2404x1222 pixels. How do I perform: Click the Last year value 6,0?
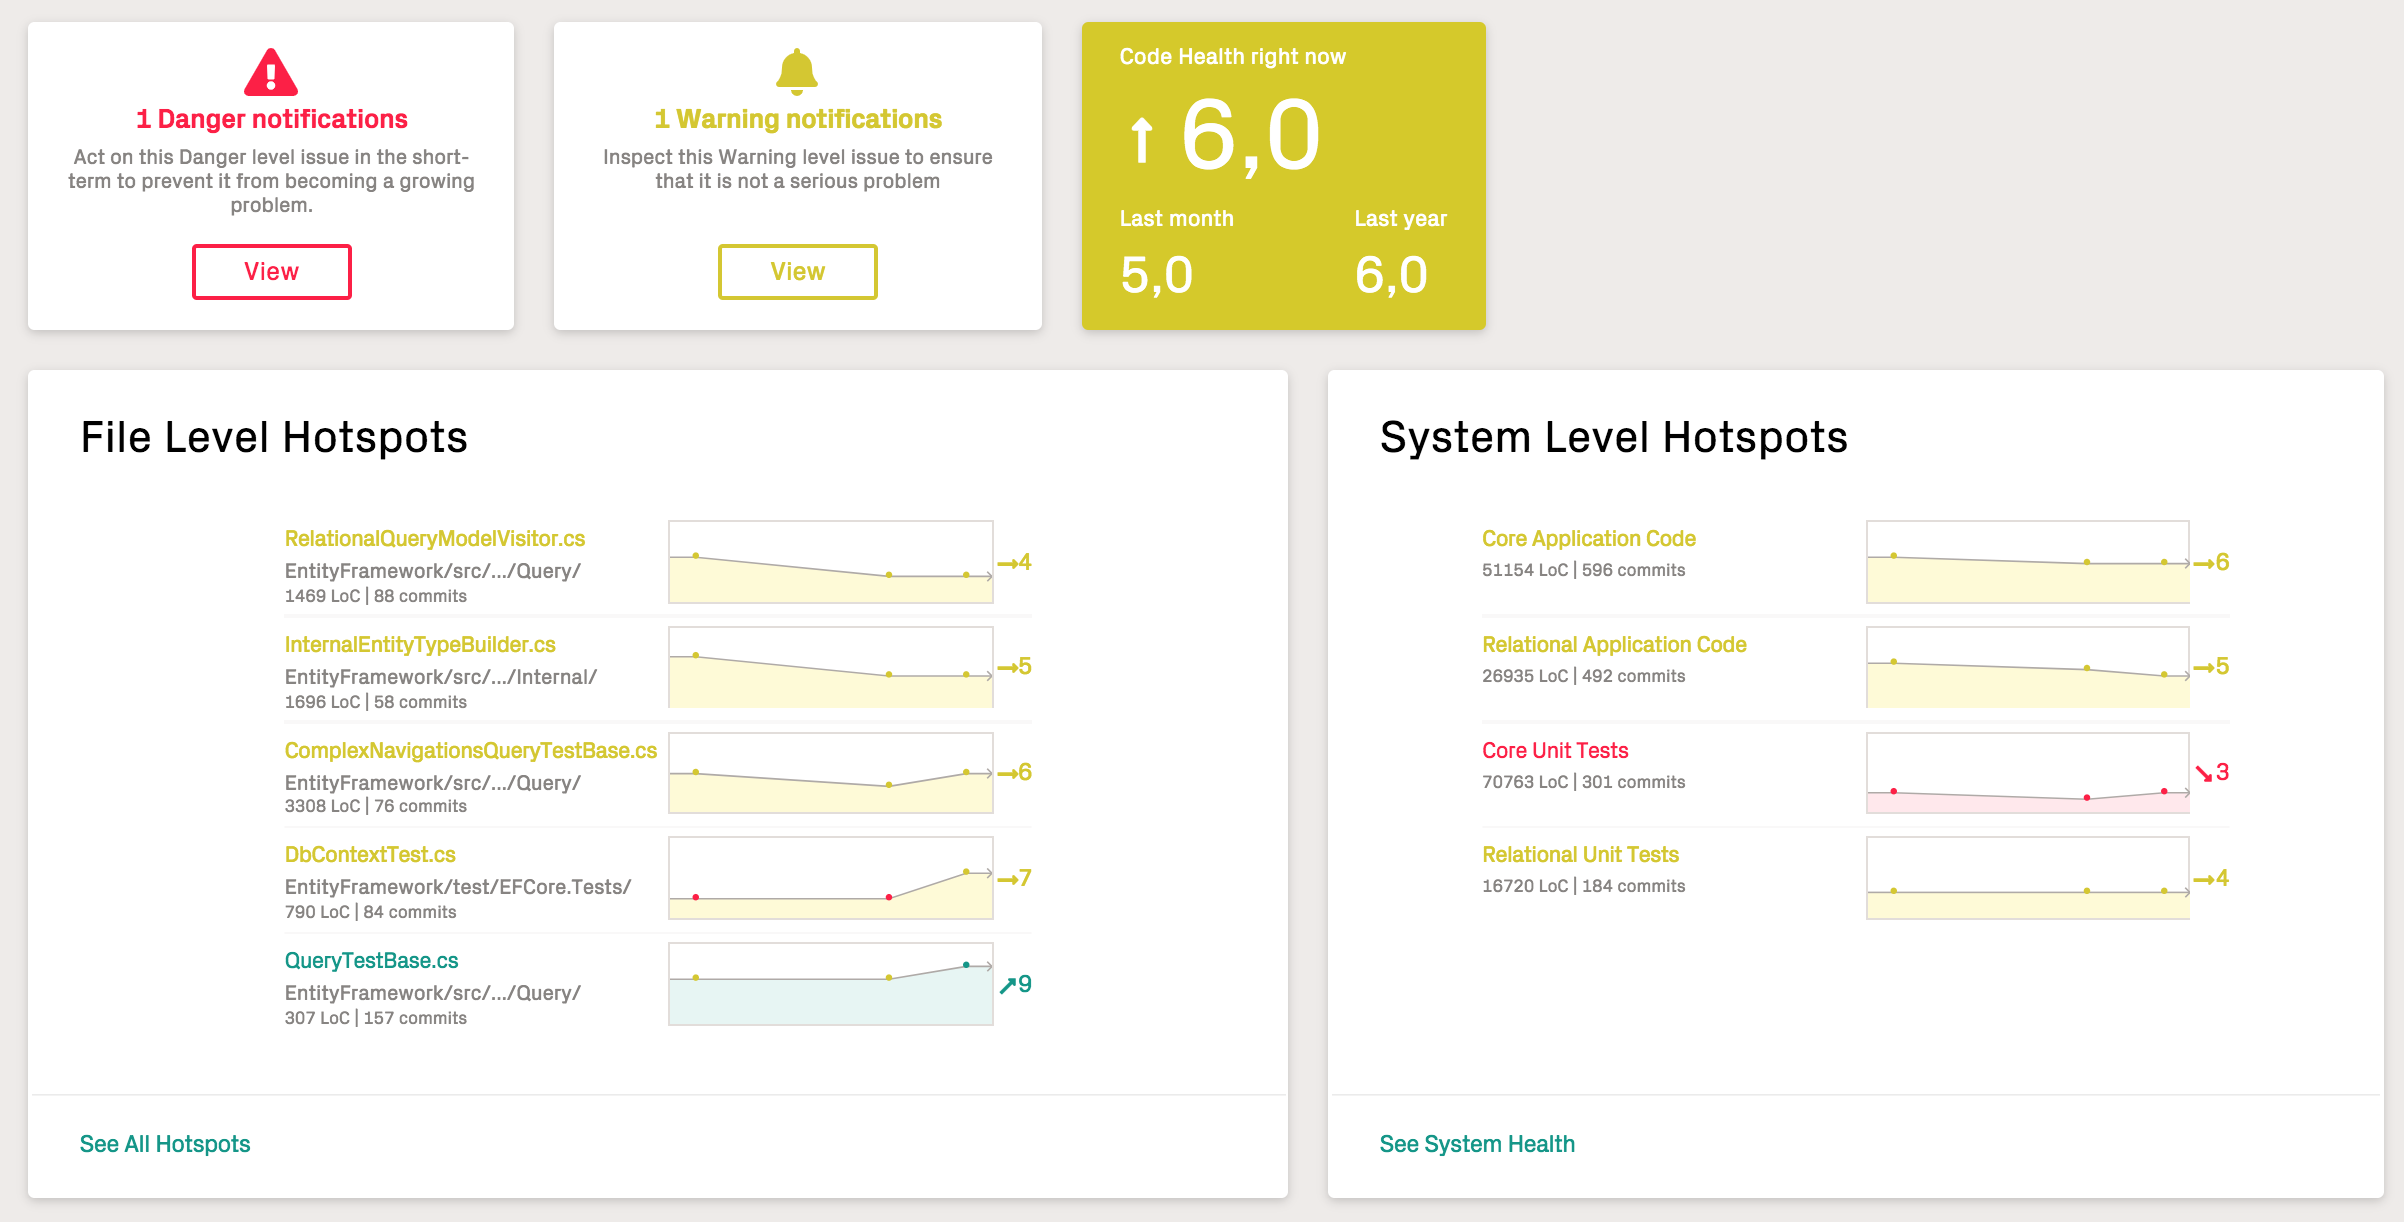click(x=1391, y=275)
